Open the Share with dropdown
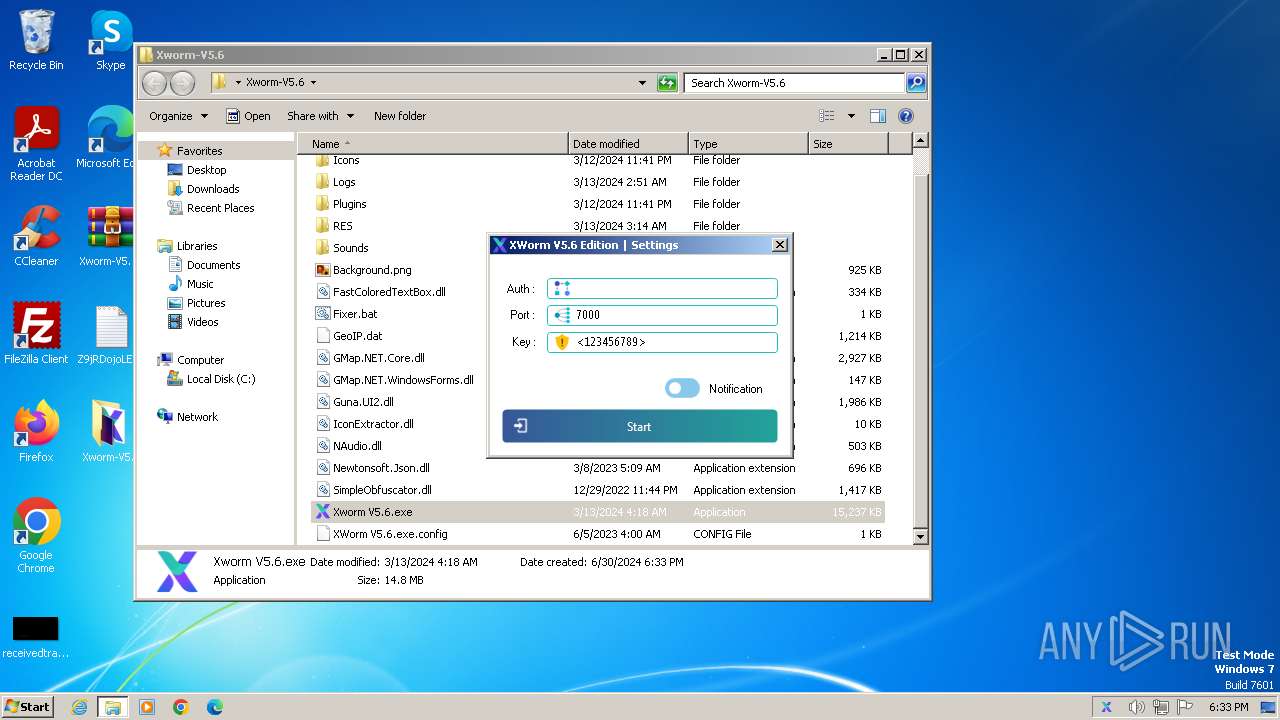The image size is (1280, 720). [x=319, y=116]
